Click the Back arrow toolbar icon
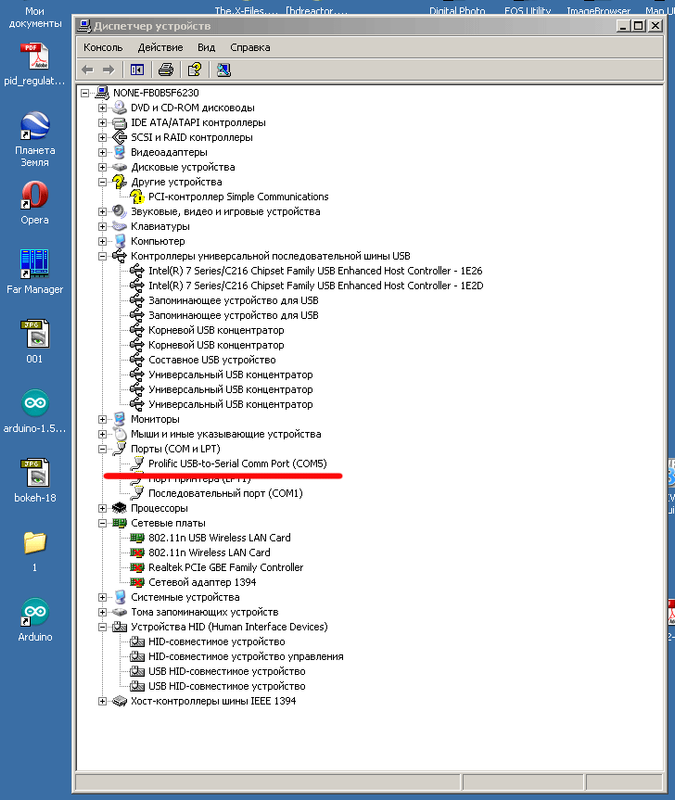Viewport: 675px width, 800px height. click(x=88, y=70)
